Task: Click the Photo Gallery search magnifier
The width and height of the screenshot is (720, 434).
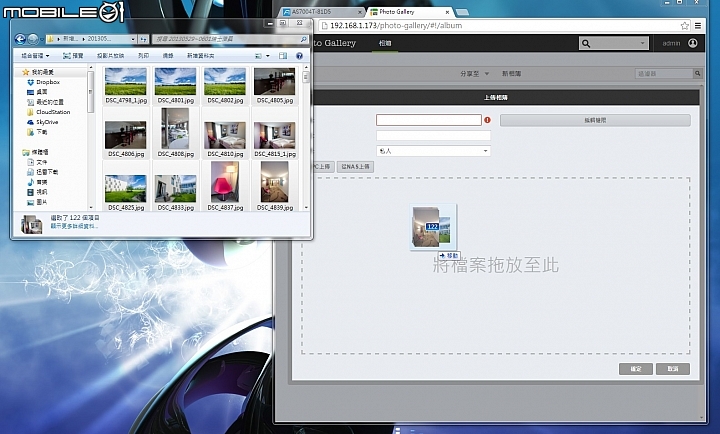Action: [x=586, y=44]
